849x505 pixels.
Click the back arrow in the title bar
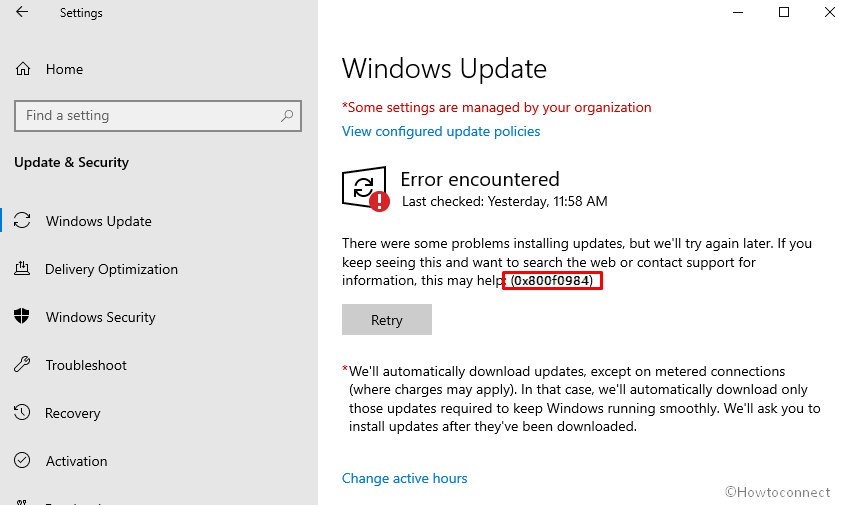(x=22, y=13)
